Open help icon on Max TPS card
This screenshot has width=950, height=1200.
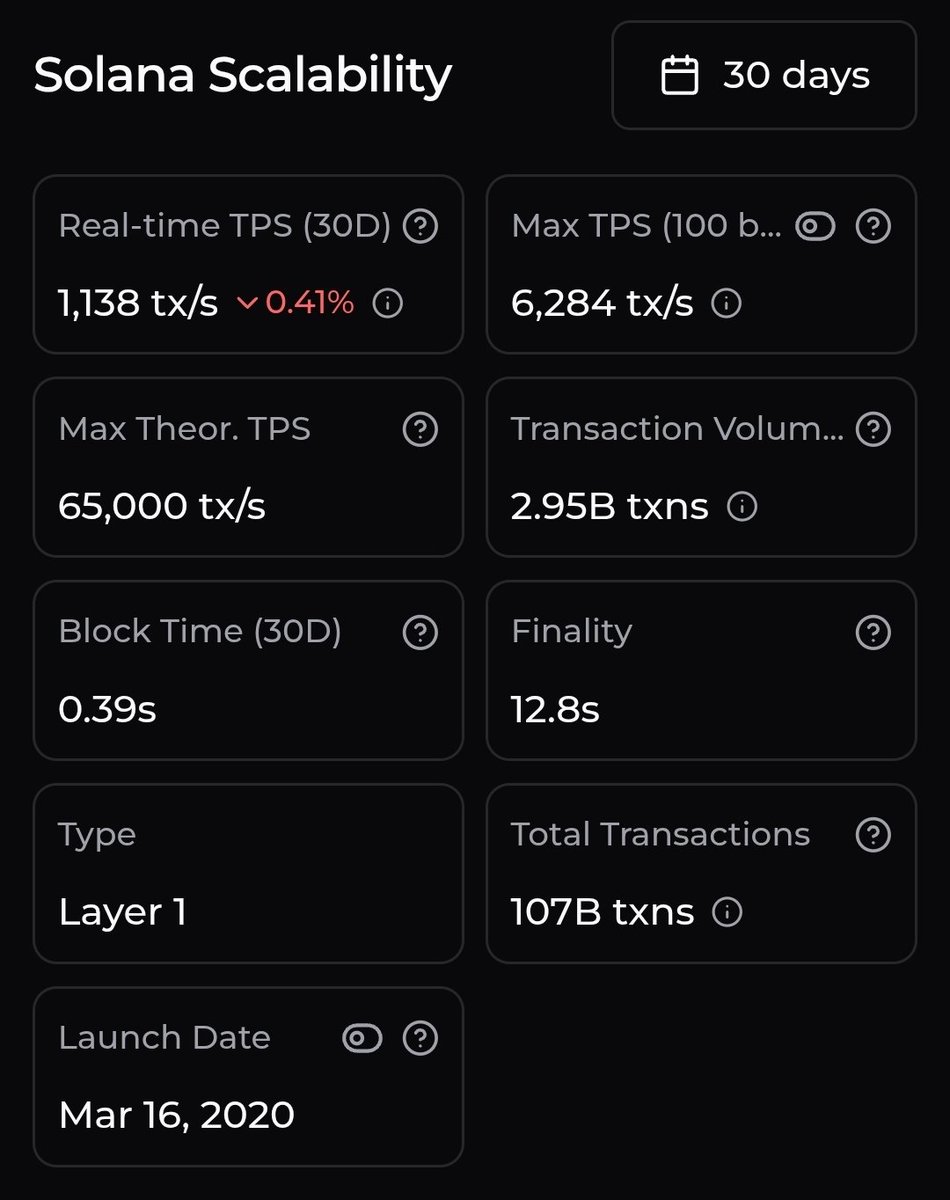(x=874, y=227)
